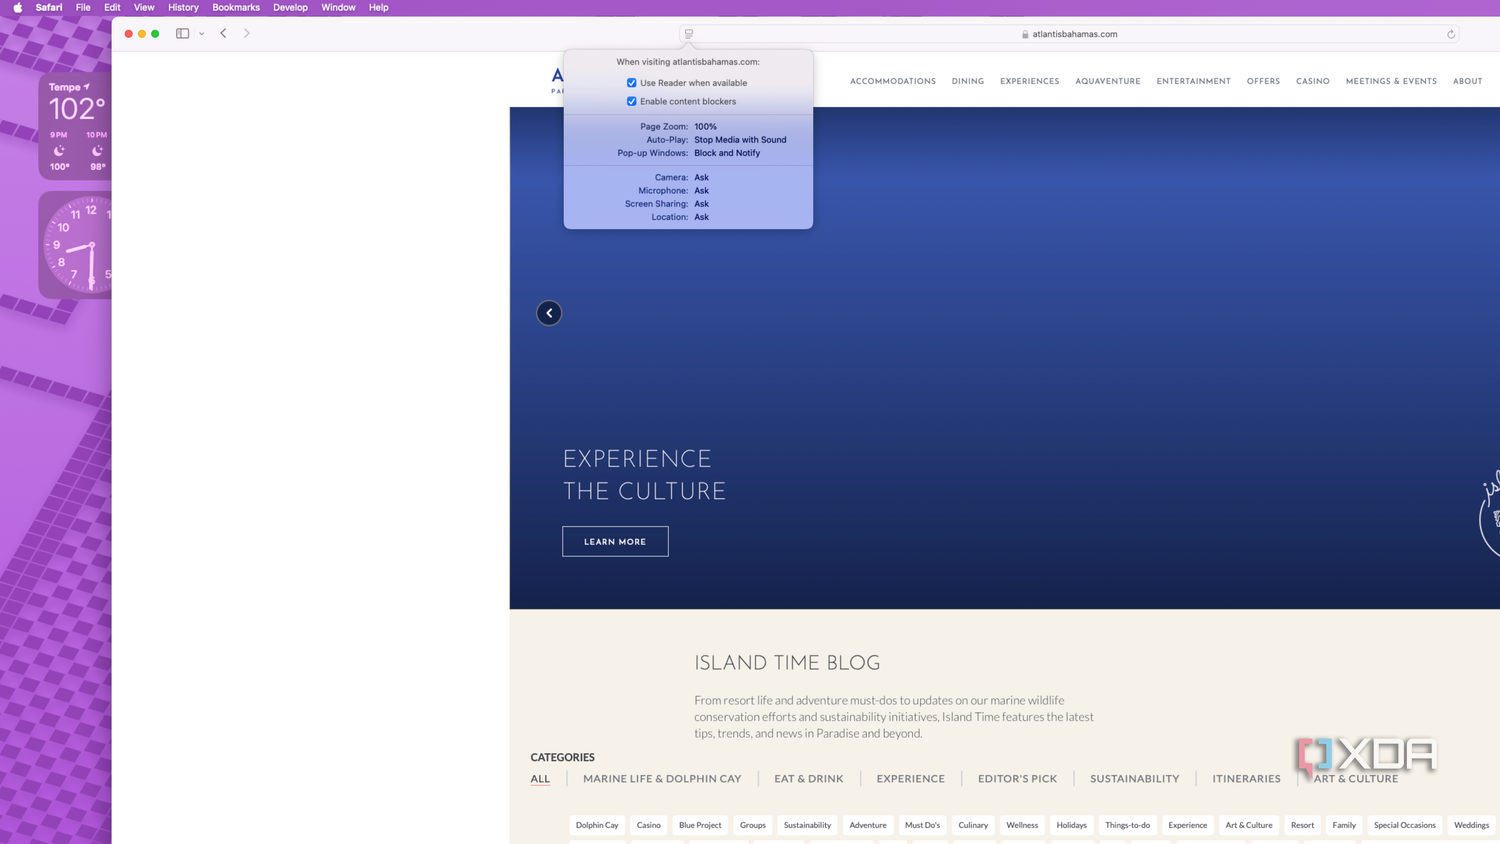Screen dimensions: 1500x844
Task: Select the Weddings tag
Action: [x=1471, y=825]
